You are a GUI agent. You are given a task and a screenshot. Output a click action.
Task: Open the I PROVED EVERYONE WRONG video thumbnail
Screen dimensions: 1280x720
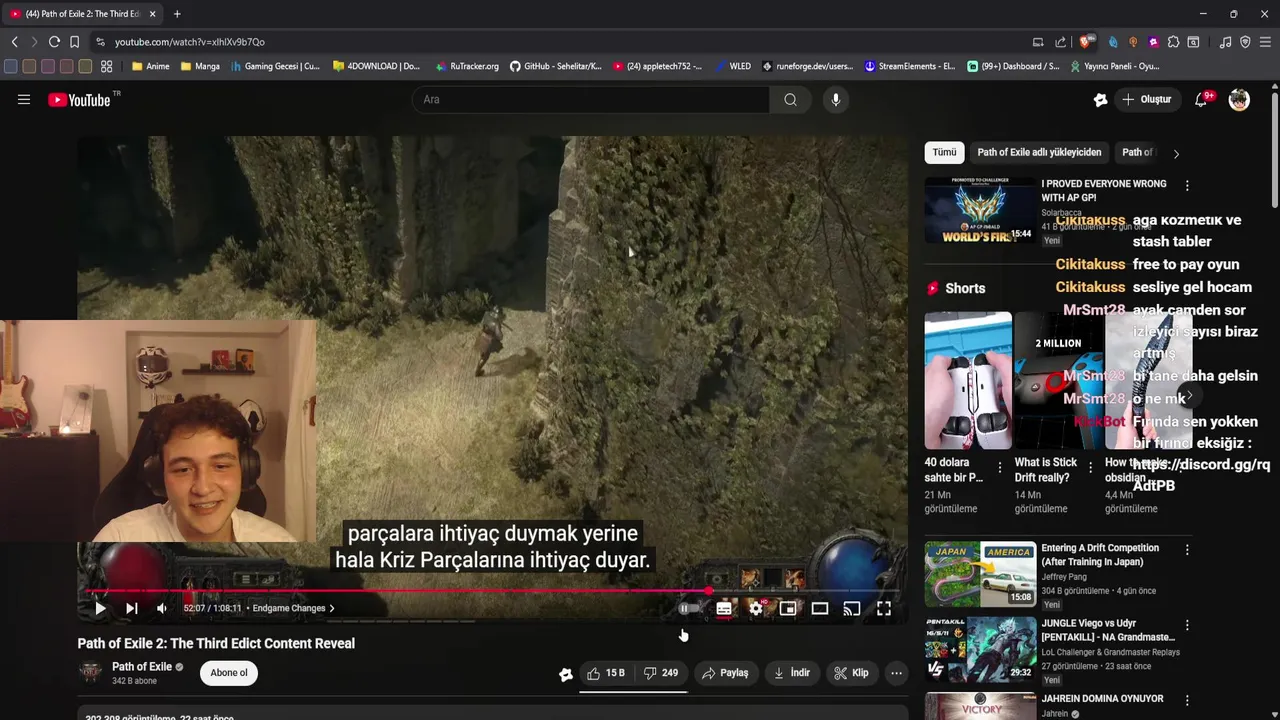[x=981, y=210]
